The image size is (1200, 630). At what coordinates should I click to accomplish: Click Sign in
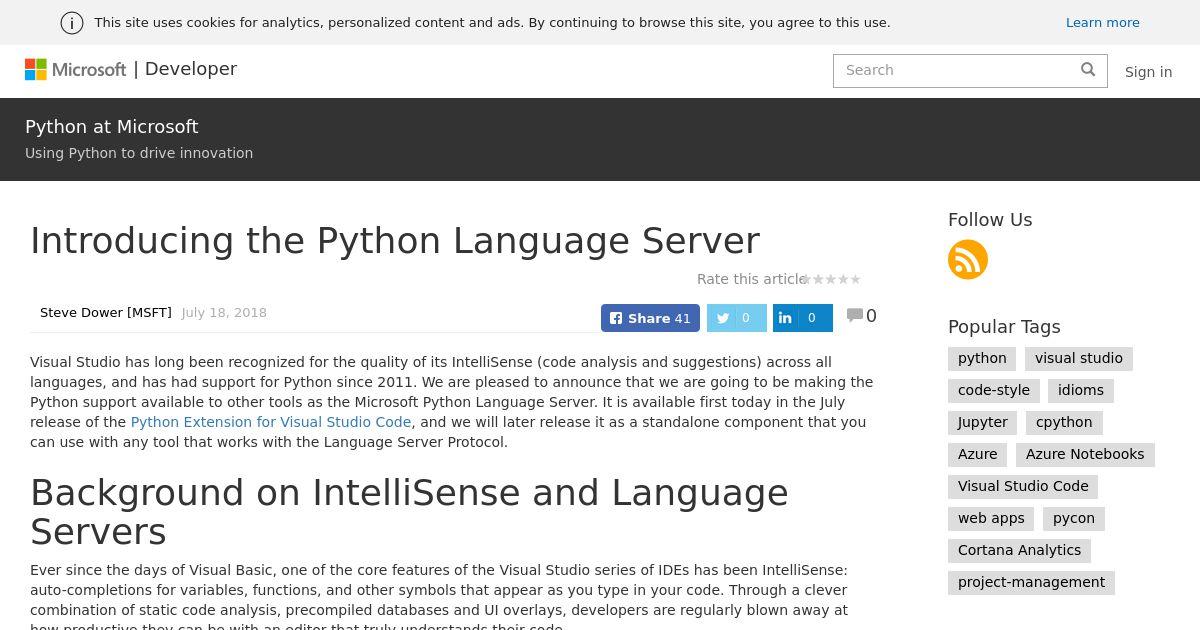[1148, 72]
